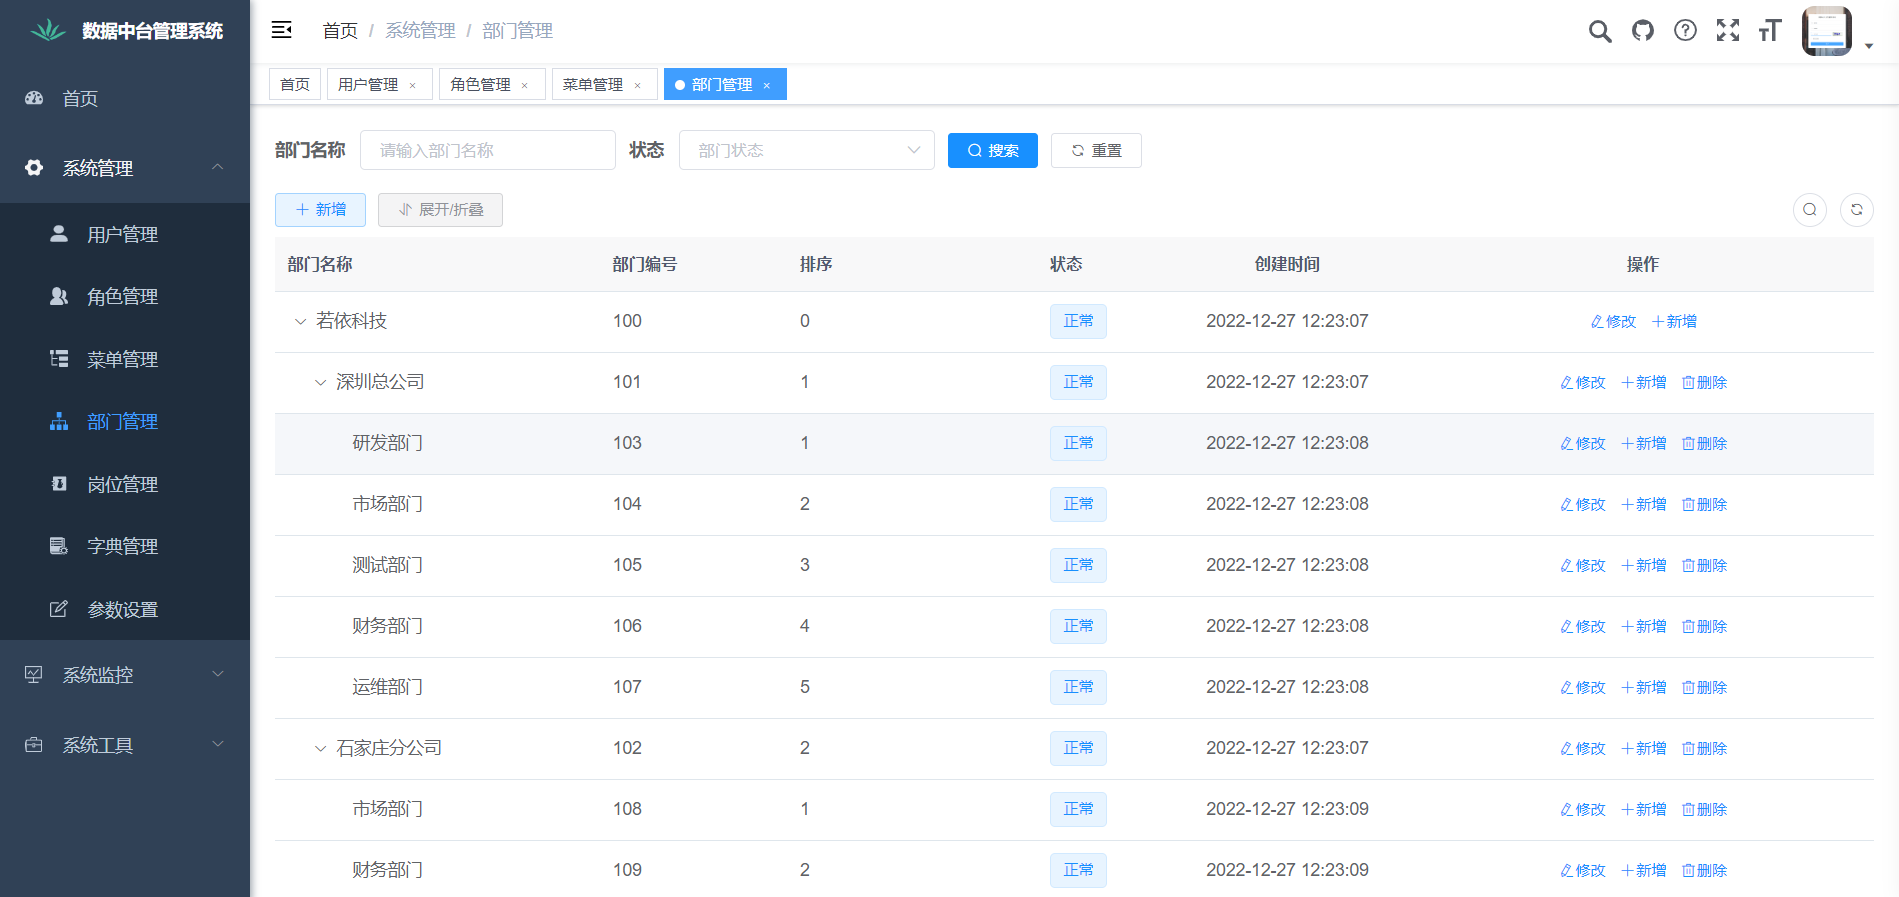Expand the 系统监控 sidebar menu
Viewport: 1899px width, 897px height.
[125, 675]
